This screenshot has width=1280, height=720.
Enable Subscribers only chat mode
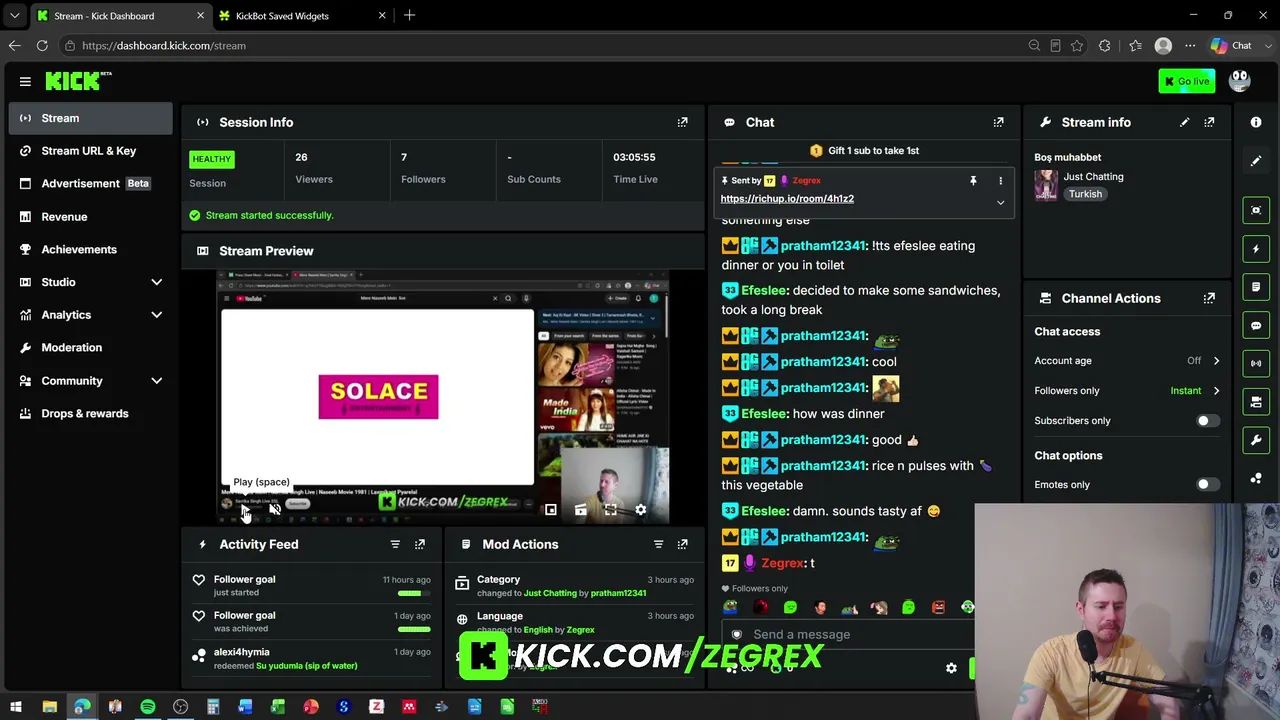(x=1207, y=421)
